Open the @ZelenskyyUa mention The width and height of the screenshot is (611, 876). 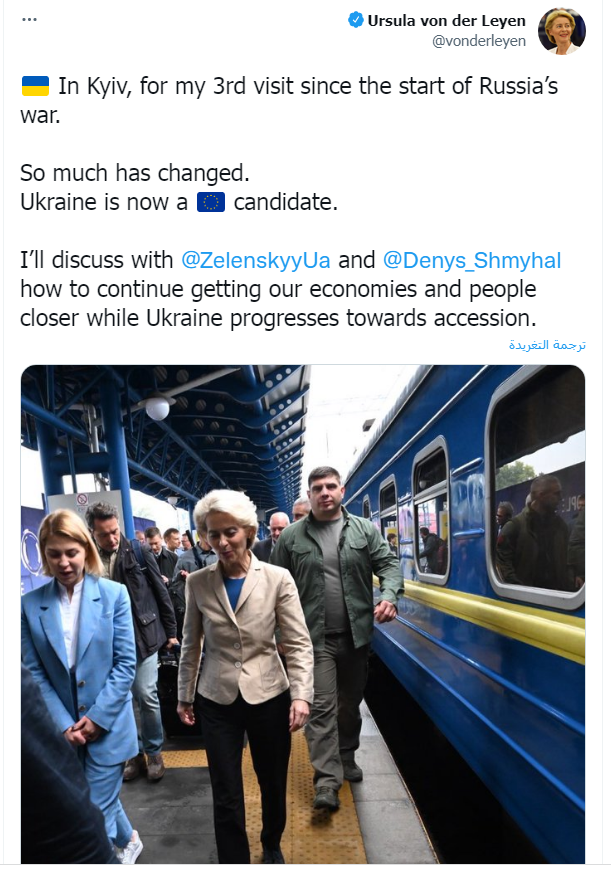coord(255,261)
